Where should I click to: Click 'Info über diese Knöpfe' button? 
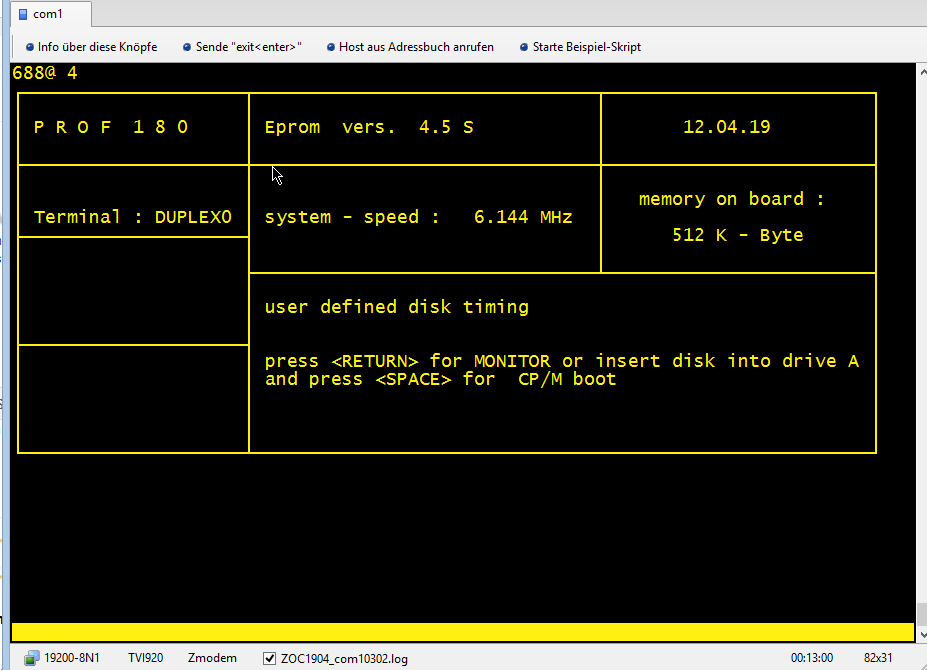(x=97, y=47)
